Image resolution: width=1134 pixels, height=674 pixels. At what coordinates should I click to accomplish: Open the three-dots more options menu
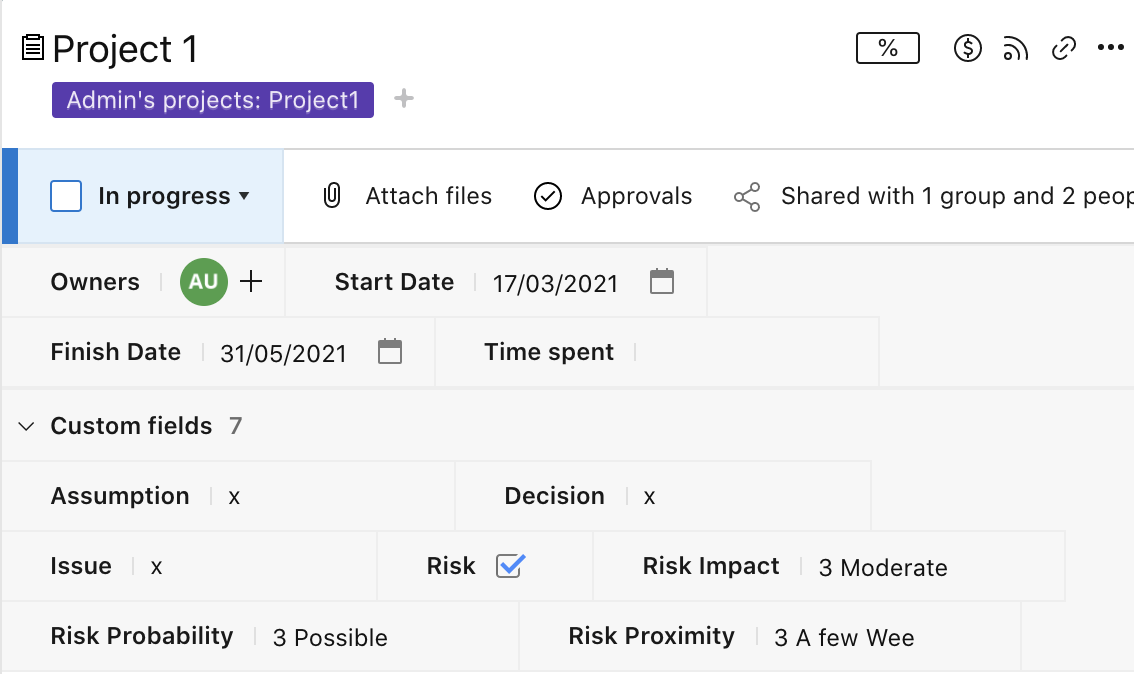(x=1111, y=48)
